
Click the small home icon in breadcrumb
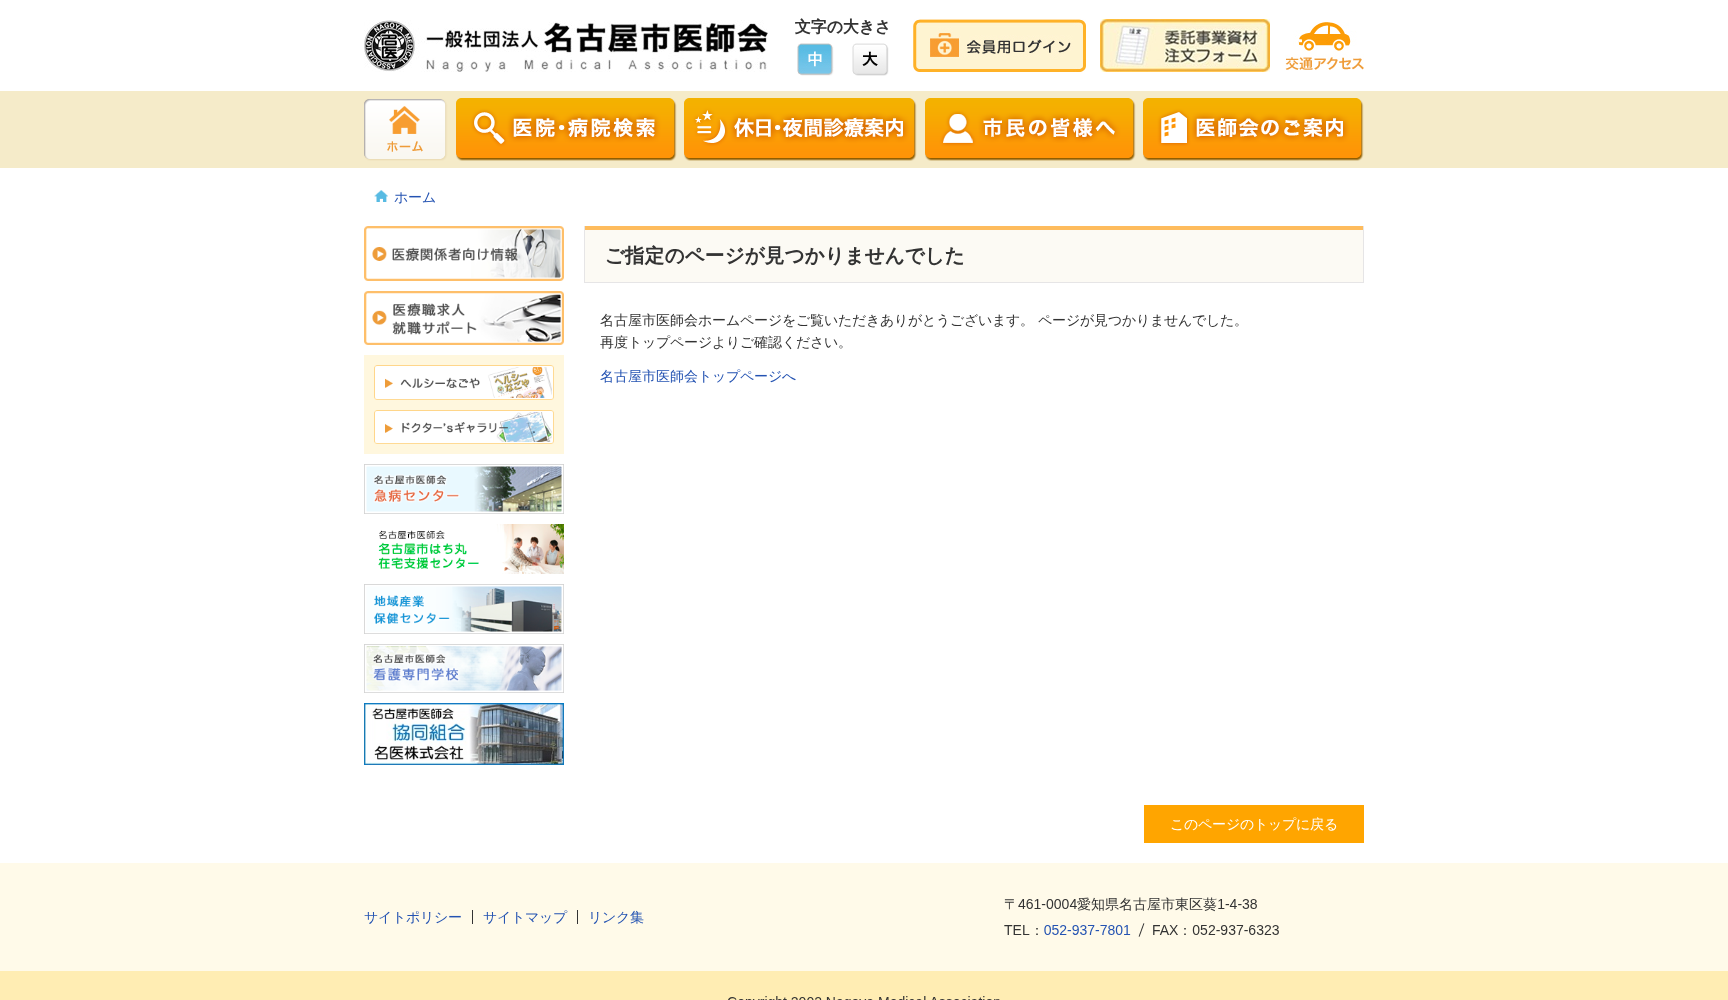pyautogui.click(x=380, y=196)
